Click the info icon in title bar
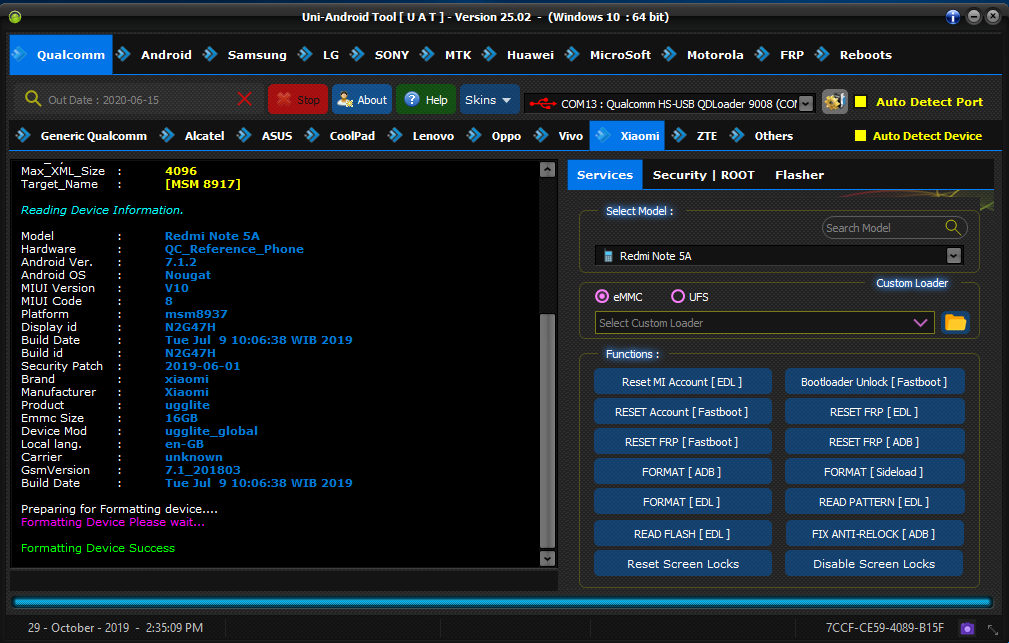The image size is (1009, 643). [x=952, y=17]
